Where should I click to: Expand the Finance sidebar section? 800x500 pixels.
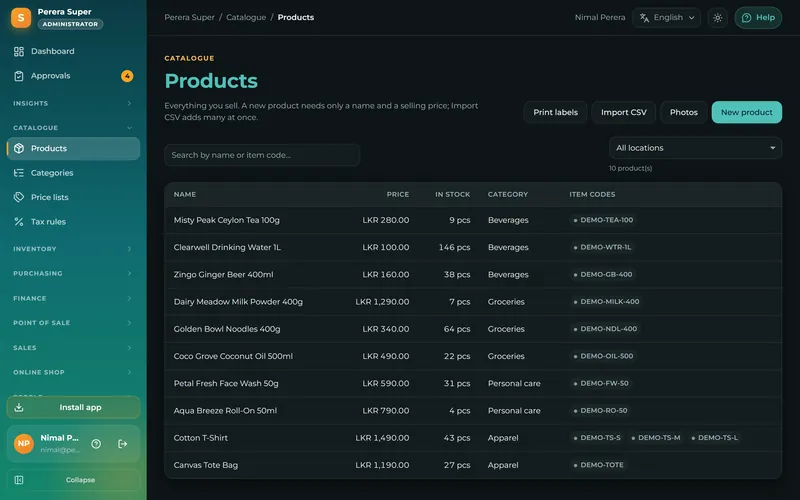(73, 298)
